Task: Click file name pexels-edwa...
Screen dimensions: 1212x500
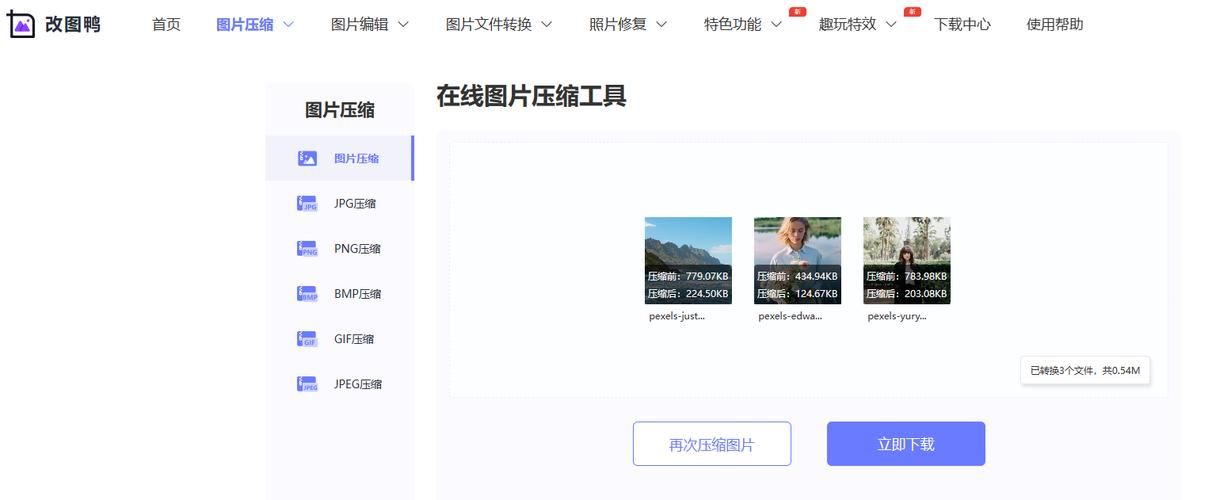Action: (790, 316)
